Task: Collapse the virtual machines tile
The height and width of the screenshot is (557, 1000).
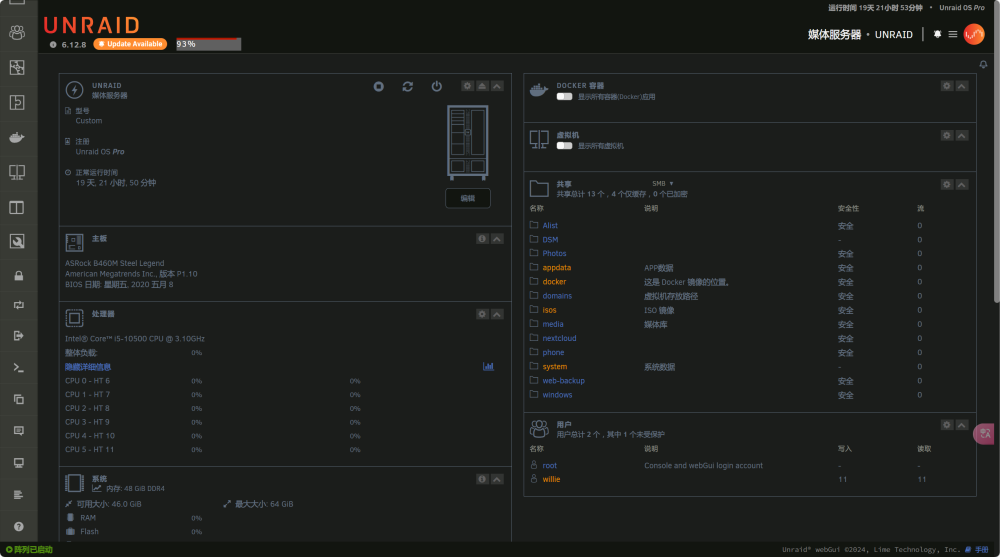Action: (962, 135)
